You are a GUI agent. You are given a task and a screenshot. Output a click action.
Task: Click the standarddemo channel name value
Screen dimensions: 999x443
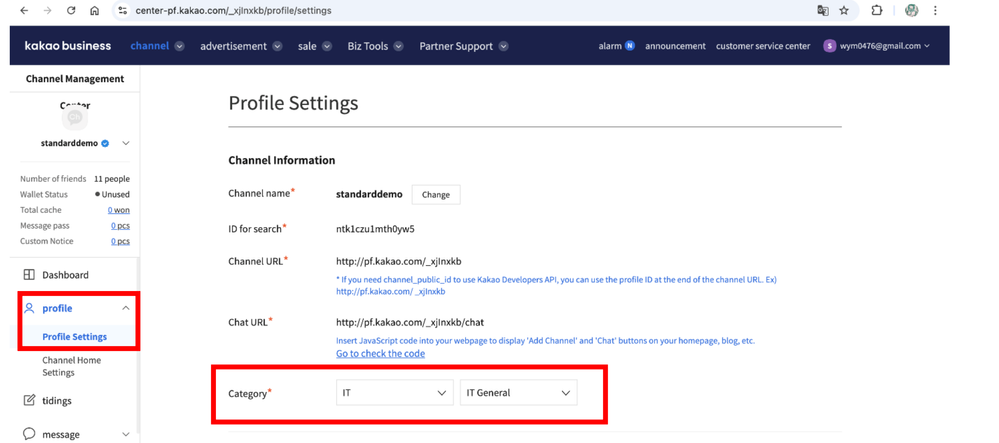[369, 194]
